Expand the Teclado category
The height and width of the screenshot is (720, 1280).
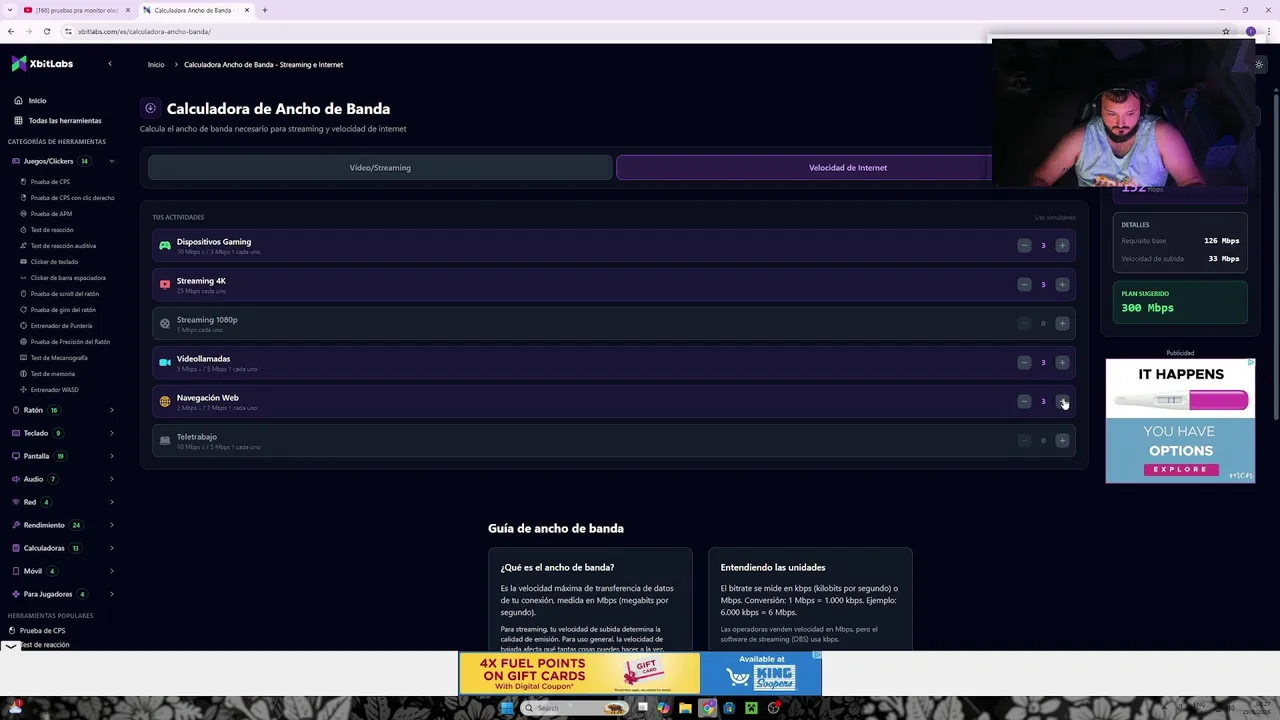(62, 433)
